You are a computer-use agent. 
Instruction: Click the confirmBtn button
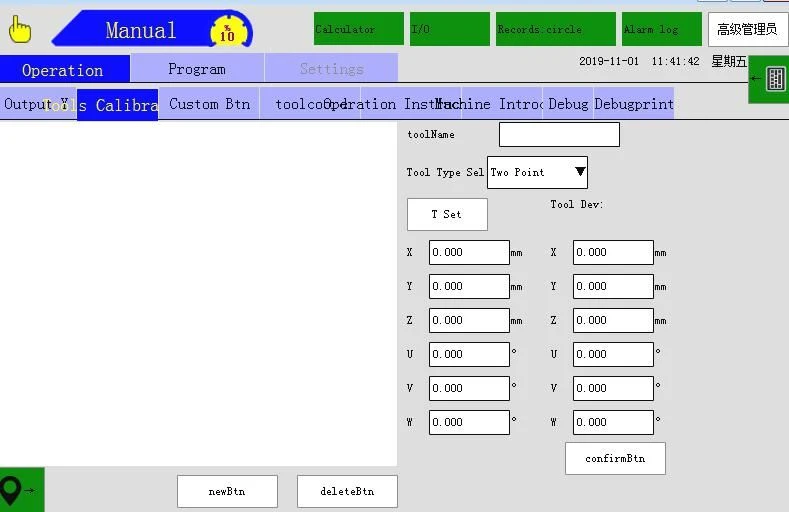[x=615, y=458]
